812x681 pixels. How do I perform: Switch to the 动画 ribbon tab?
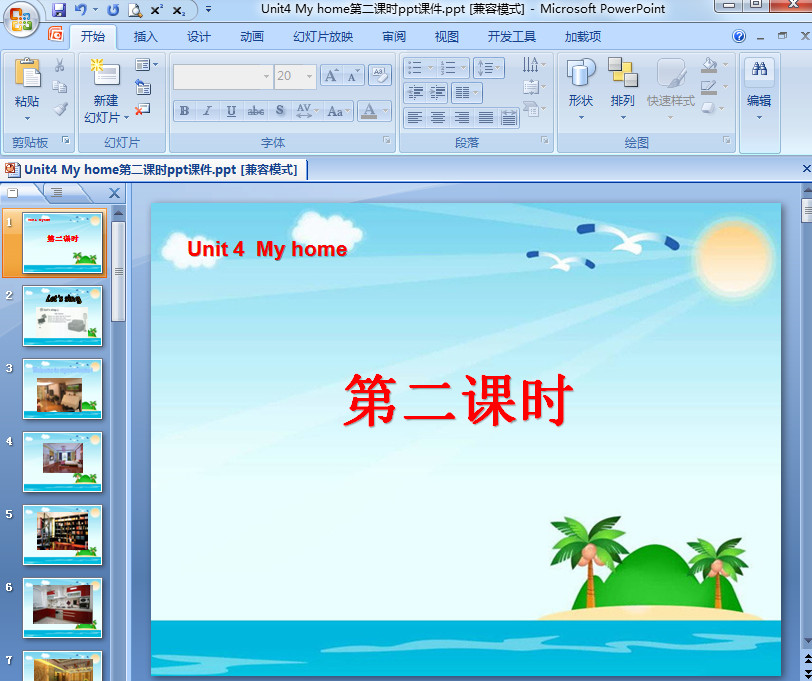tap(252, 37)
